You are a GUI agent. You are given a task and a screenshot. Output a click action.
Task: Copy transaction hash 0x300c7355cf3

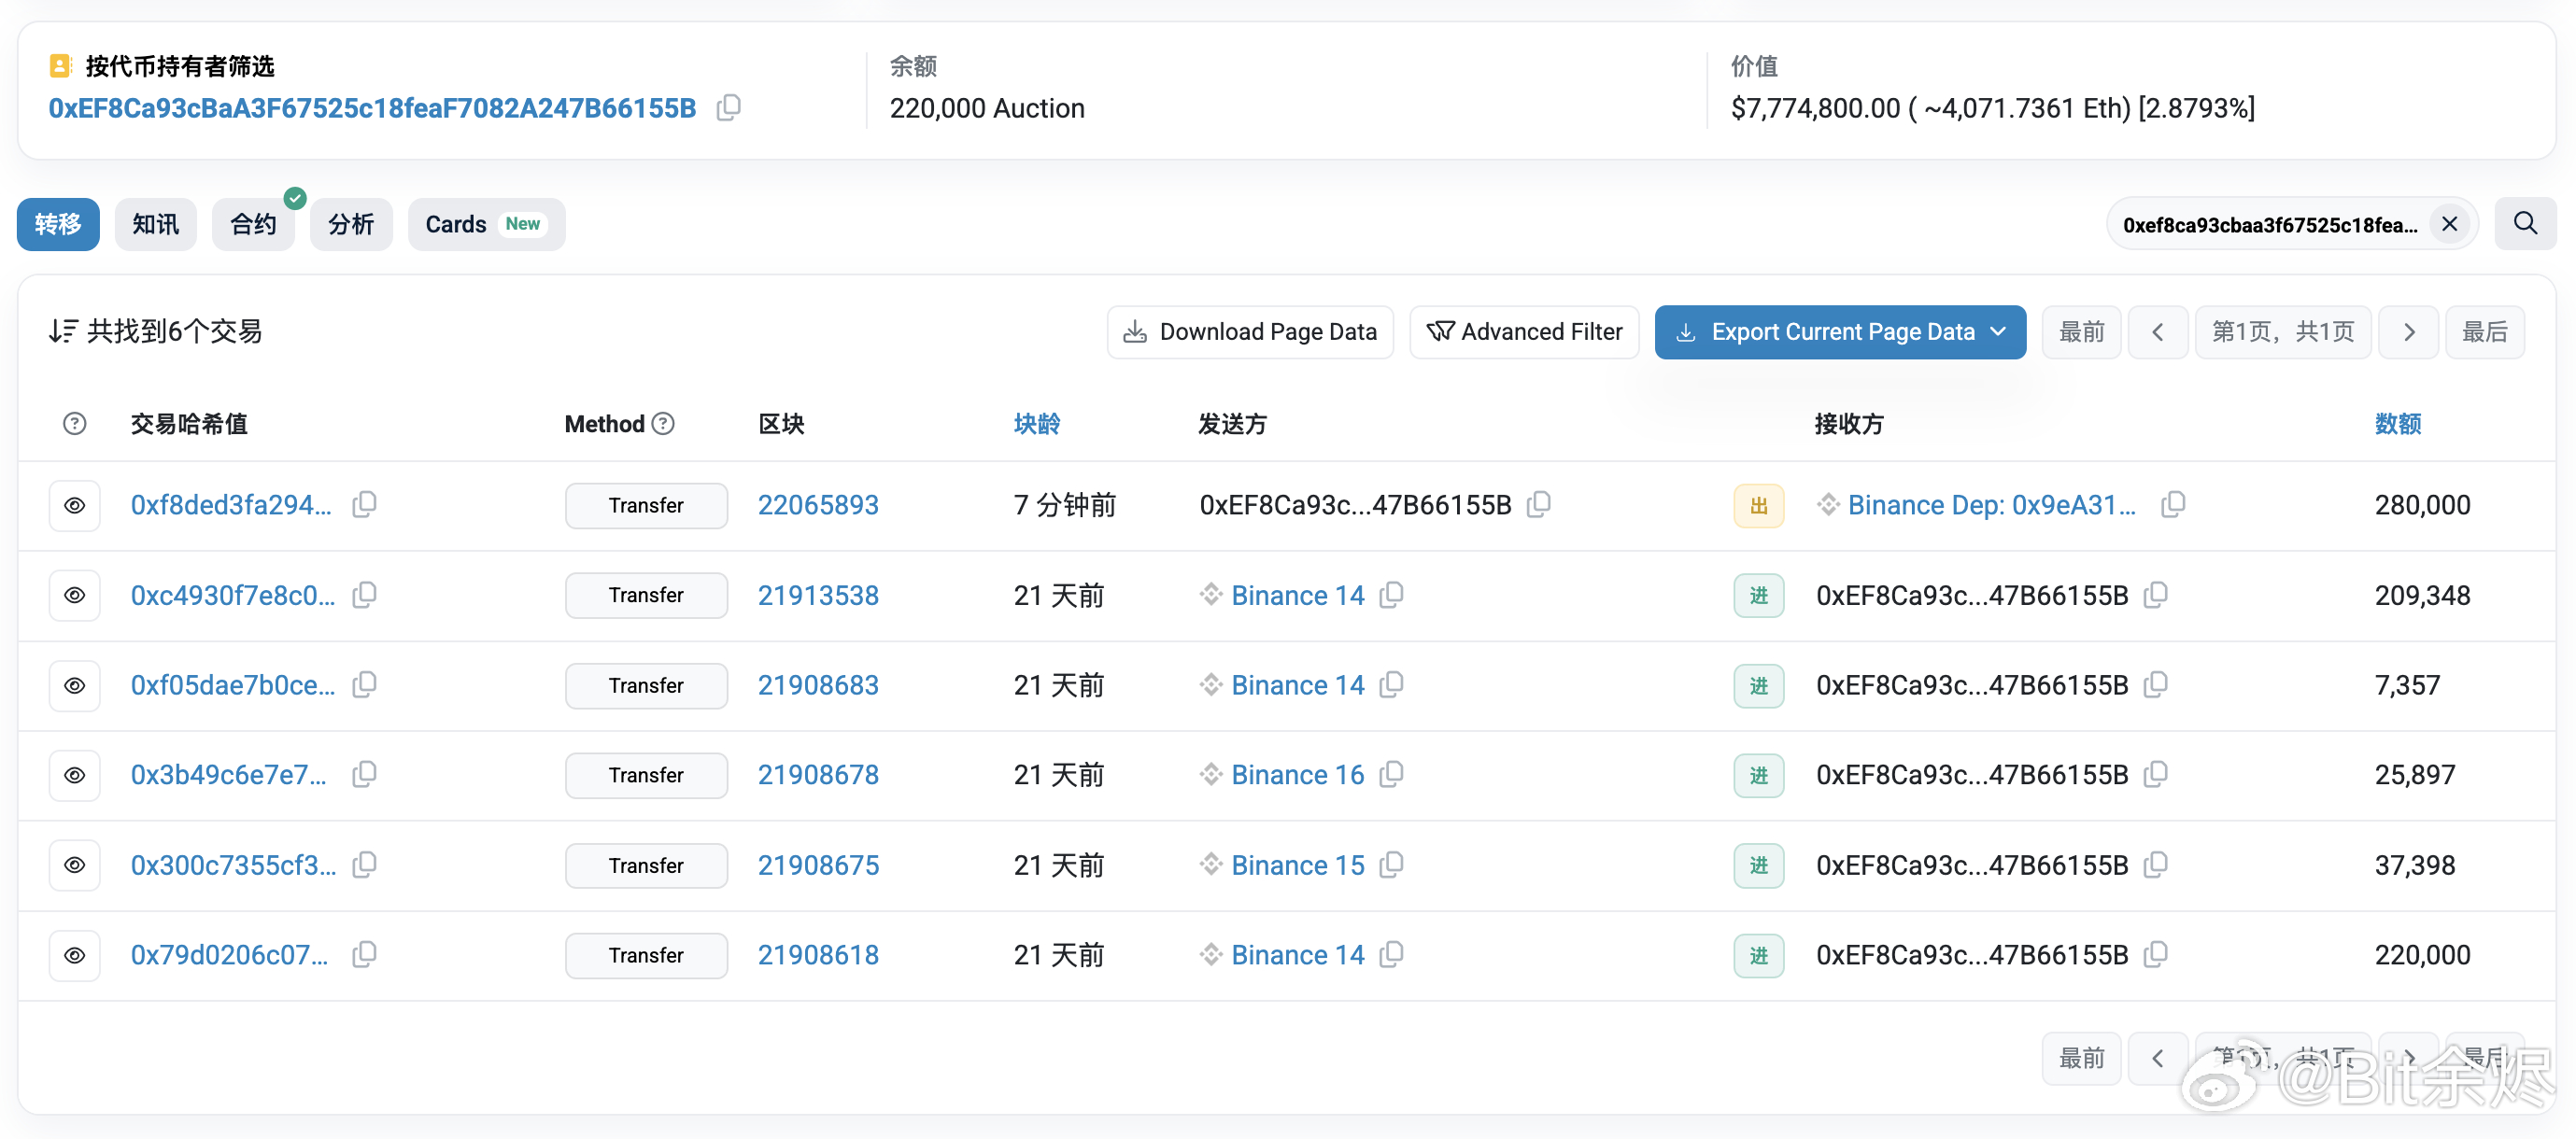(x=365, y=864)
